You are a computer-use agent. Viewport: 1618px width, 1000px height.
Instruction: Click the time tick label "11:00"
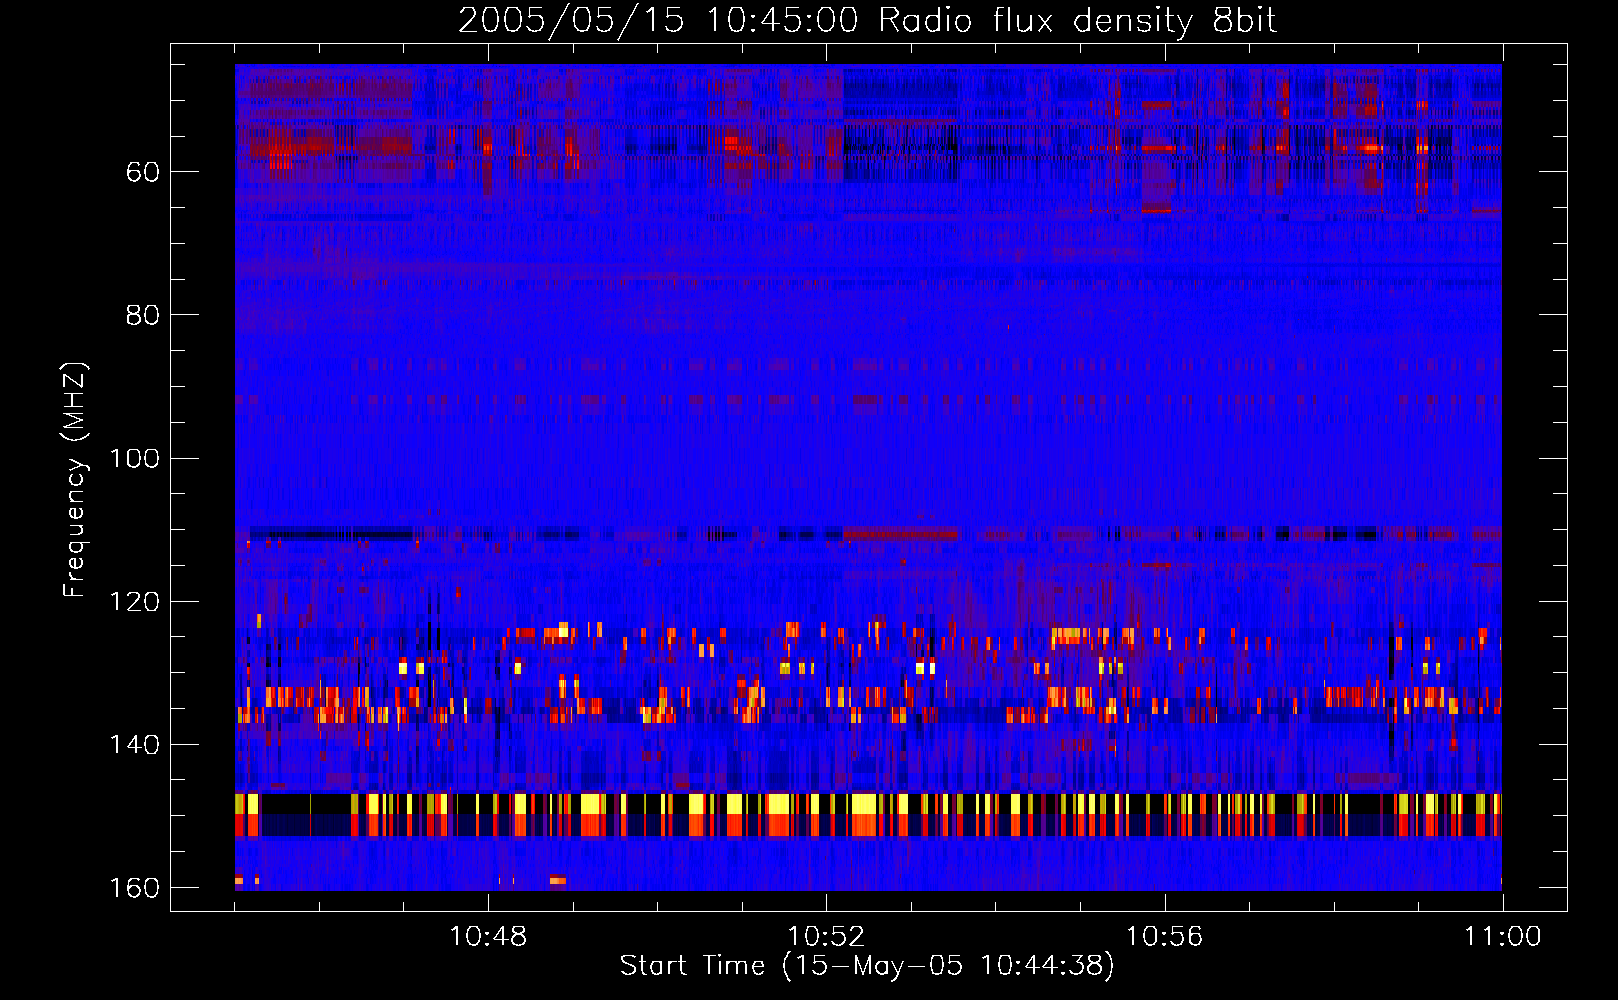tap(1502, 937)
